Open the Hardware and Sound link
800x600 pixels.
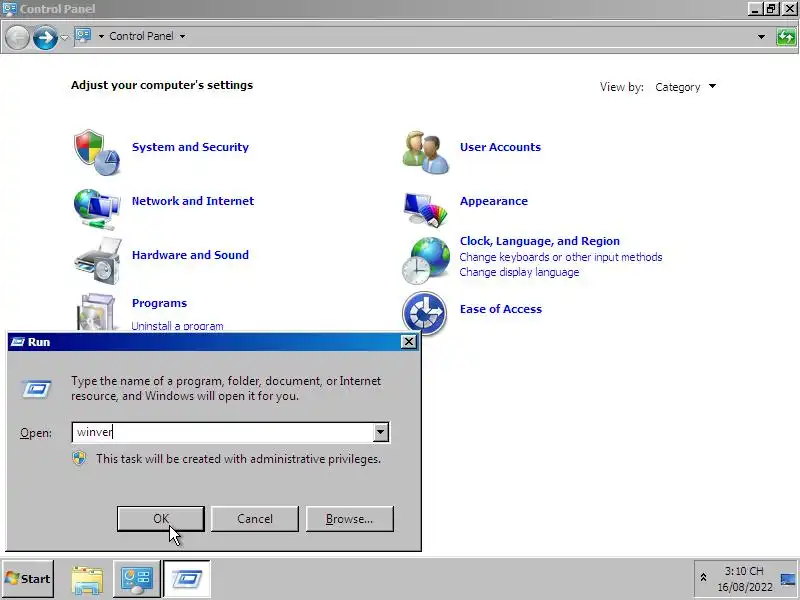tap(190, 255)
